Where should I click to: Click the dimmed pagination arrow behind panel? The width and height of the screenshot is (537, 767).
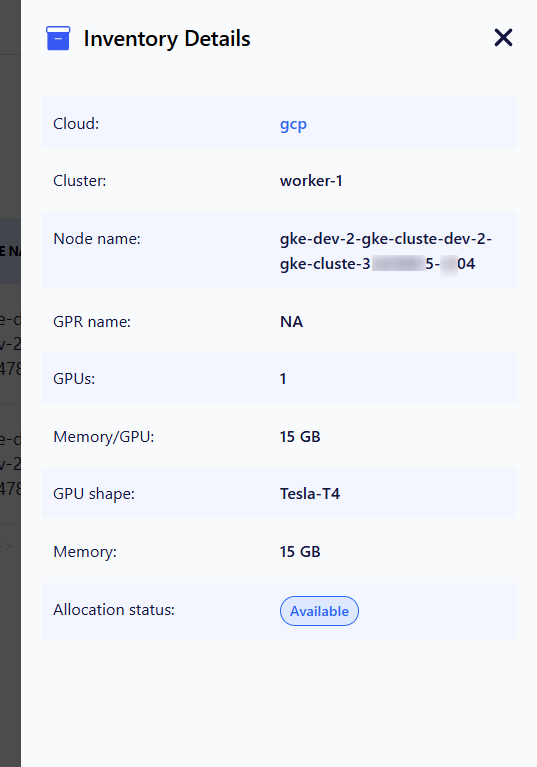7,545
